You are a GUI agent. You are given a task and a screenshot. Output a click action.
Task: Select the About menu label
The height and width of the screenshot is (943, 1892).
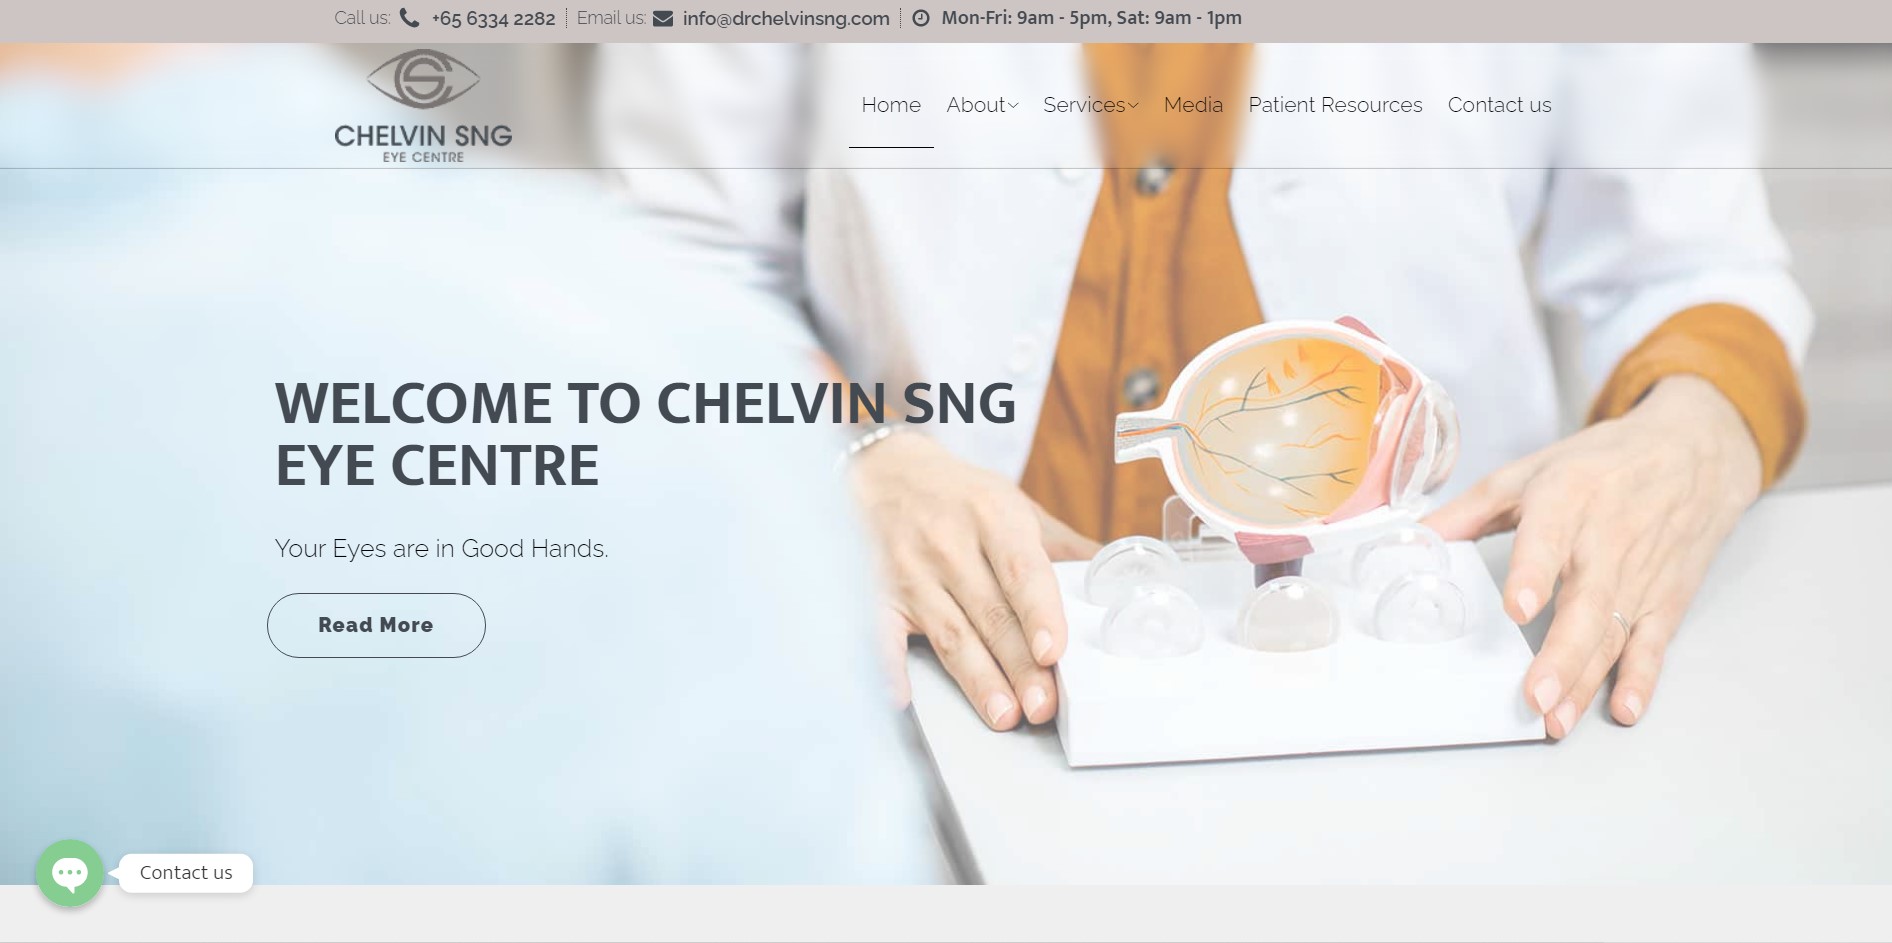click(975, 105)
